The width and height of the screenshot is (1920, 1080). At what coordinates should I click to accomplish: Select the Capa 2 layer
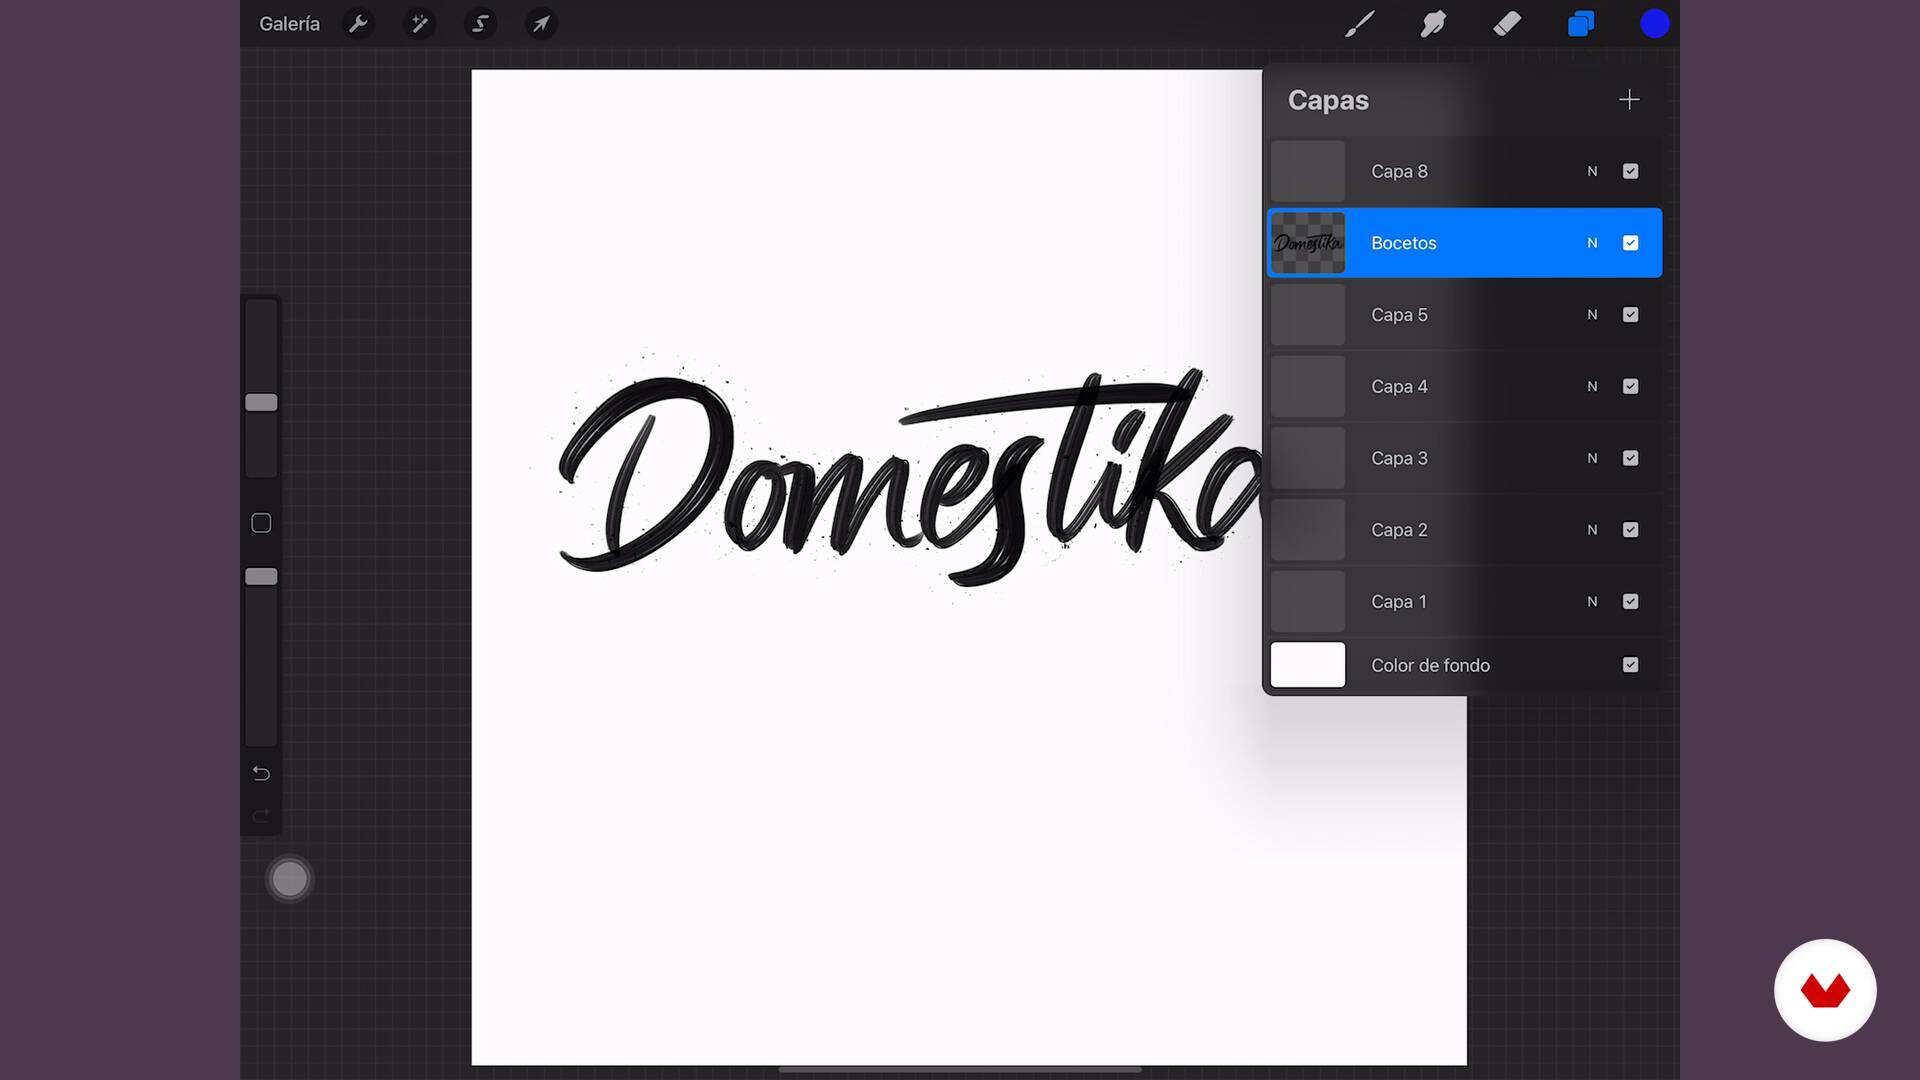point(1464,530)
